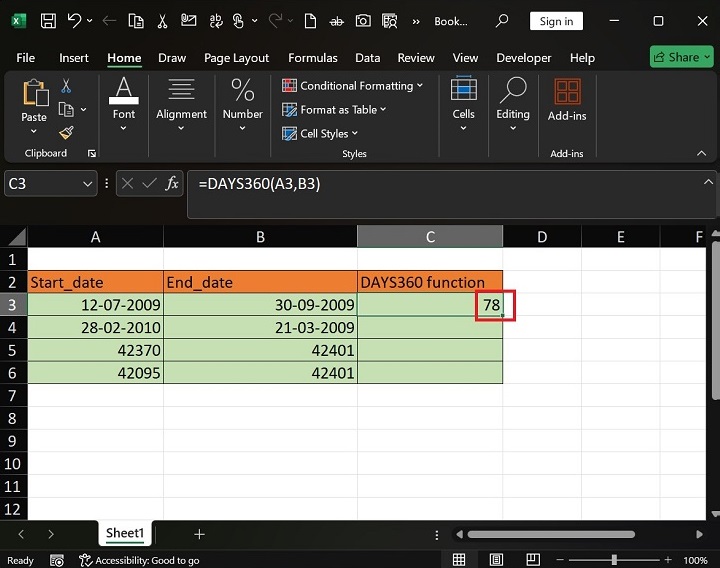Click the camera icon in quick access toolbar
This screenshot has height=568, width=720.
363,21
